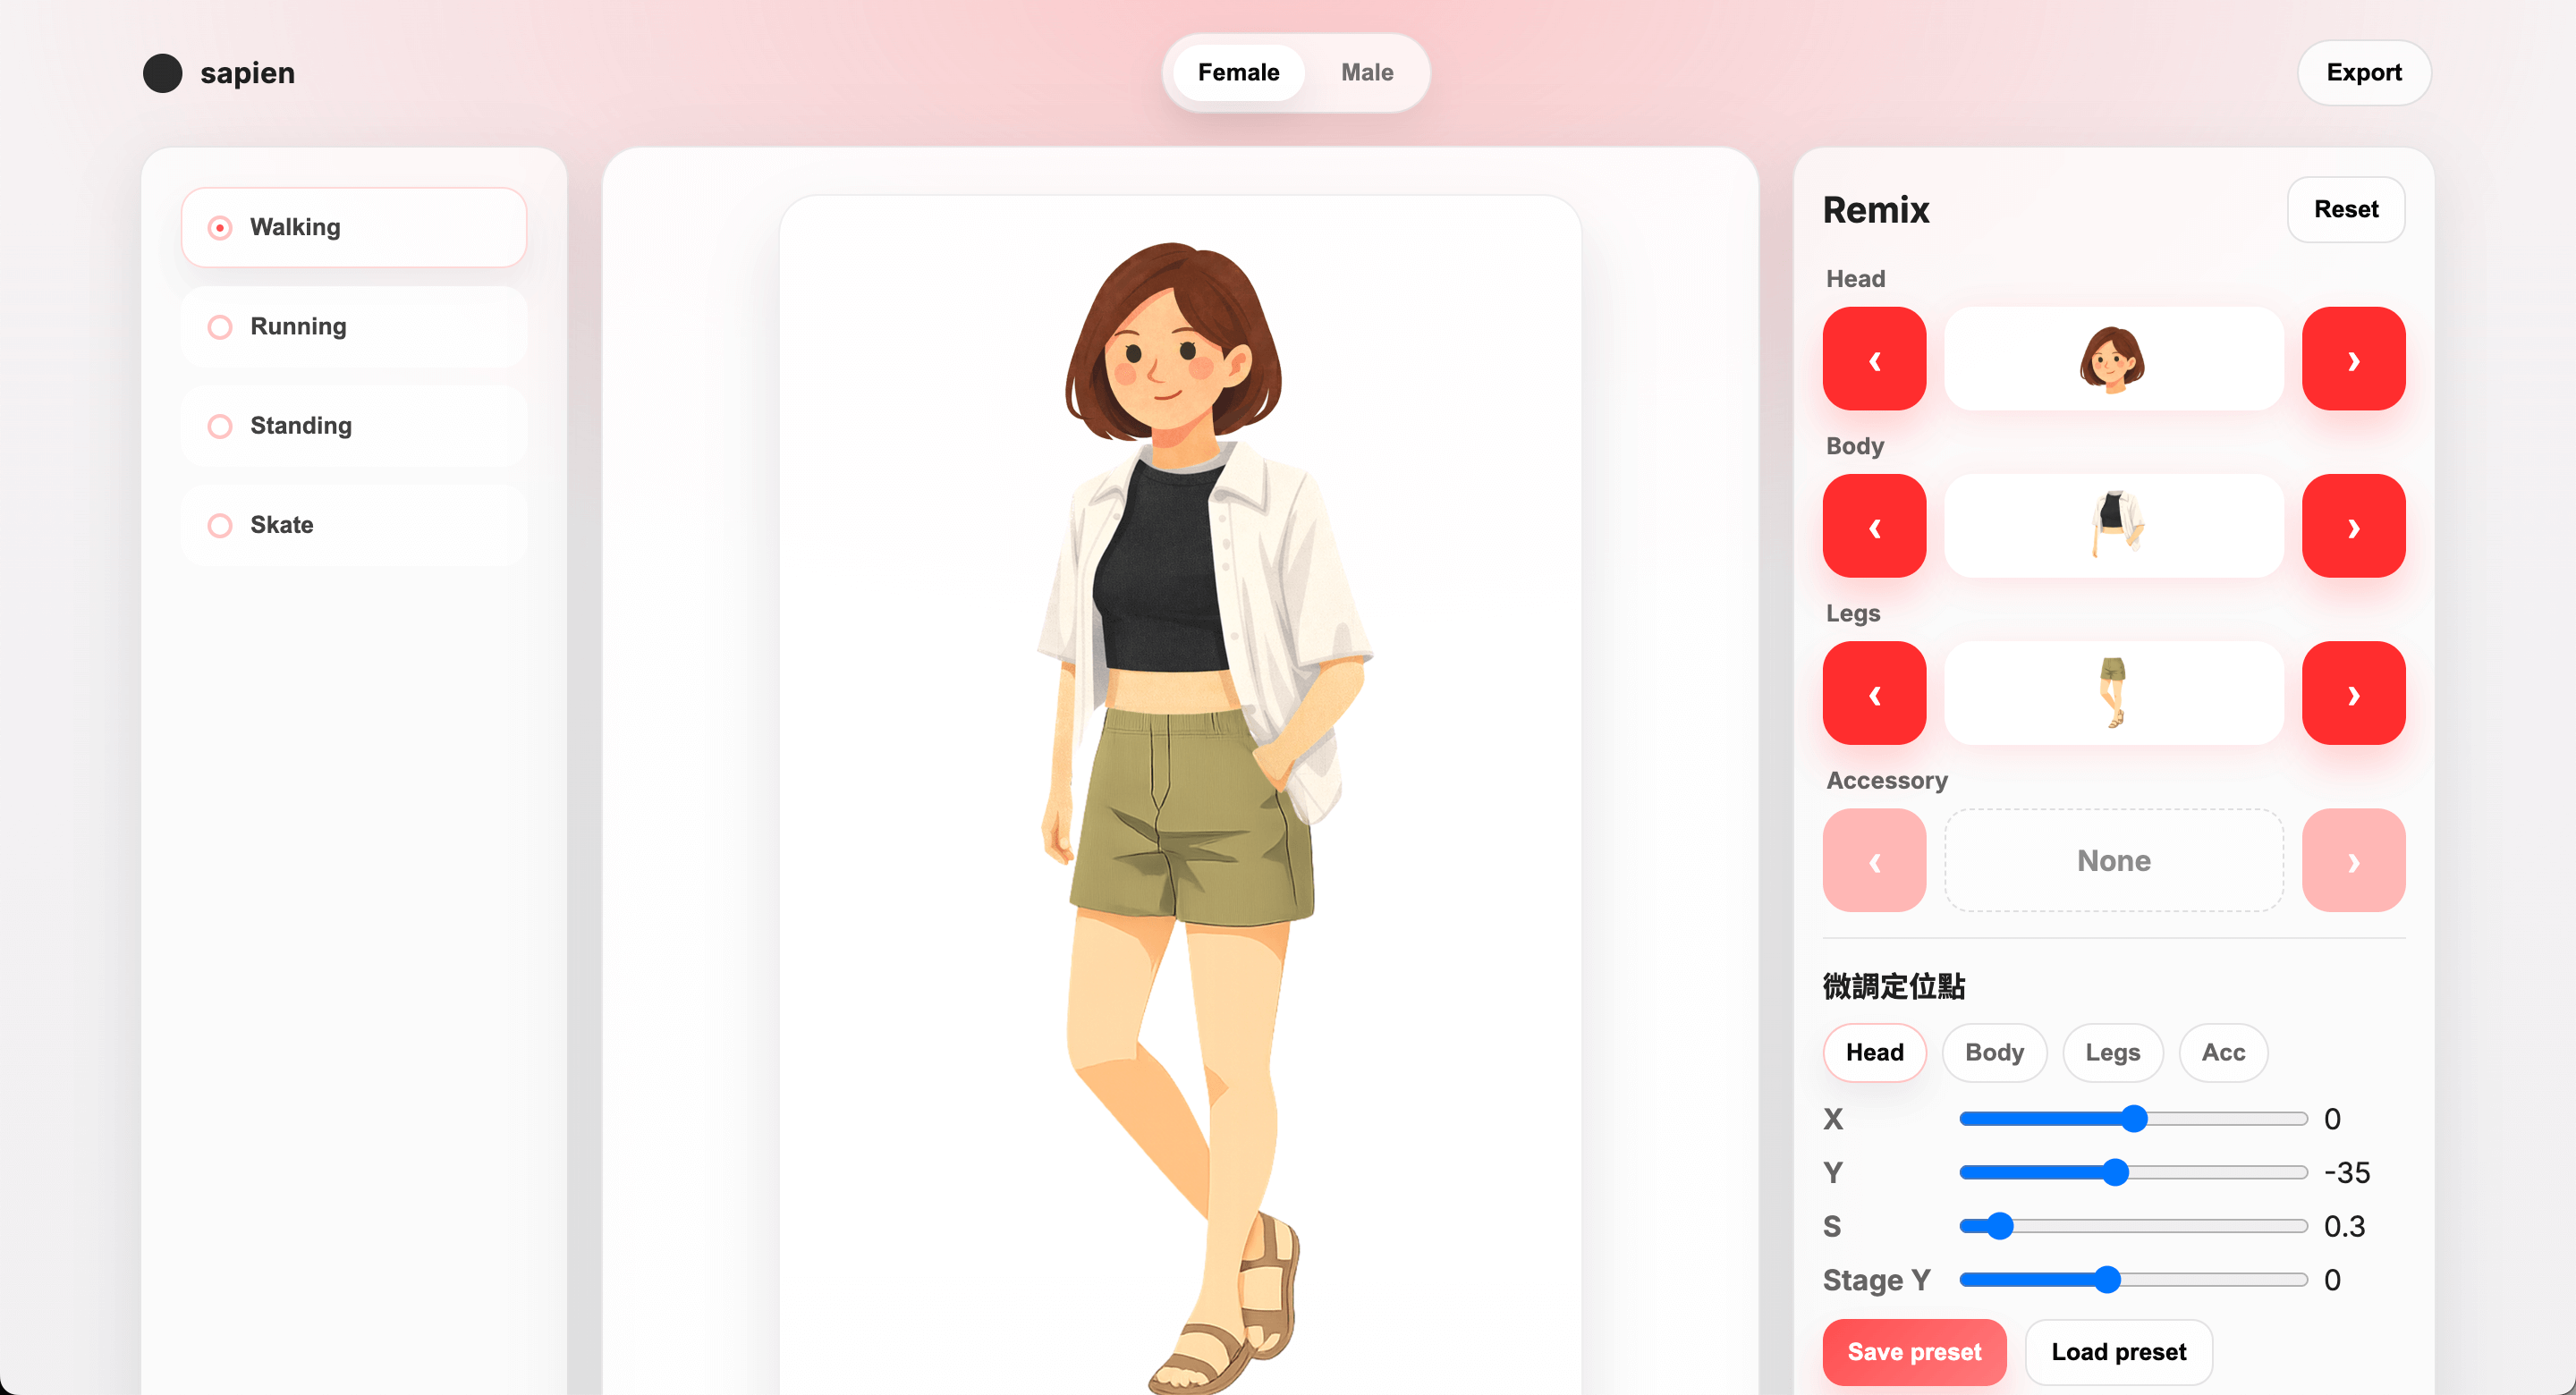Image resolution: width=2576 pixels, height=1395 pixels.
Task: Click the Save preset button
Action: click(1913, 1351)
